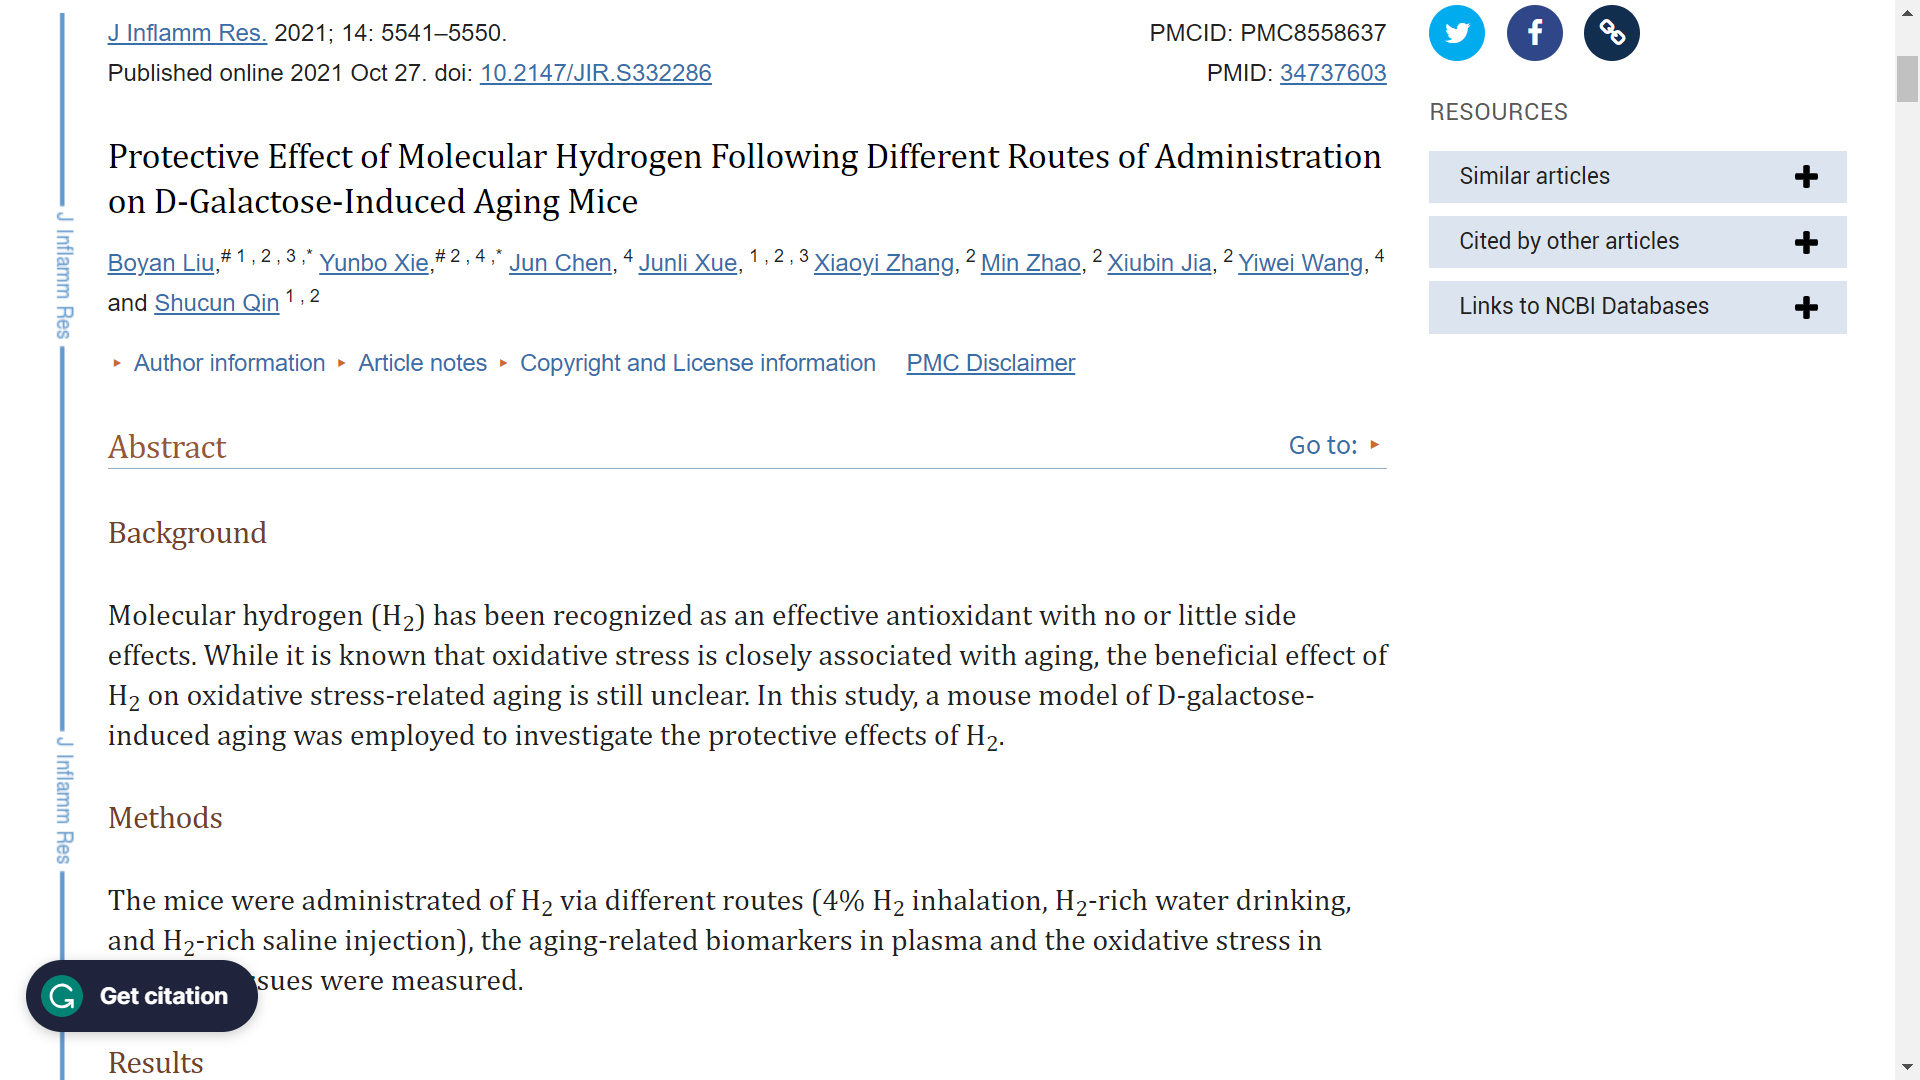Open the DOI 10.2147/JIR.S332286 link
This screenshot has width=1920, height=1080.
[x=595, y=73]
